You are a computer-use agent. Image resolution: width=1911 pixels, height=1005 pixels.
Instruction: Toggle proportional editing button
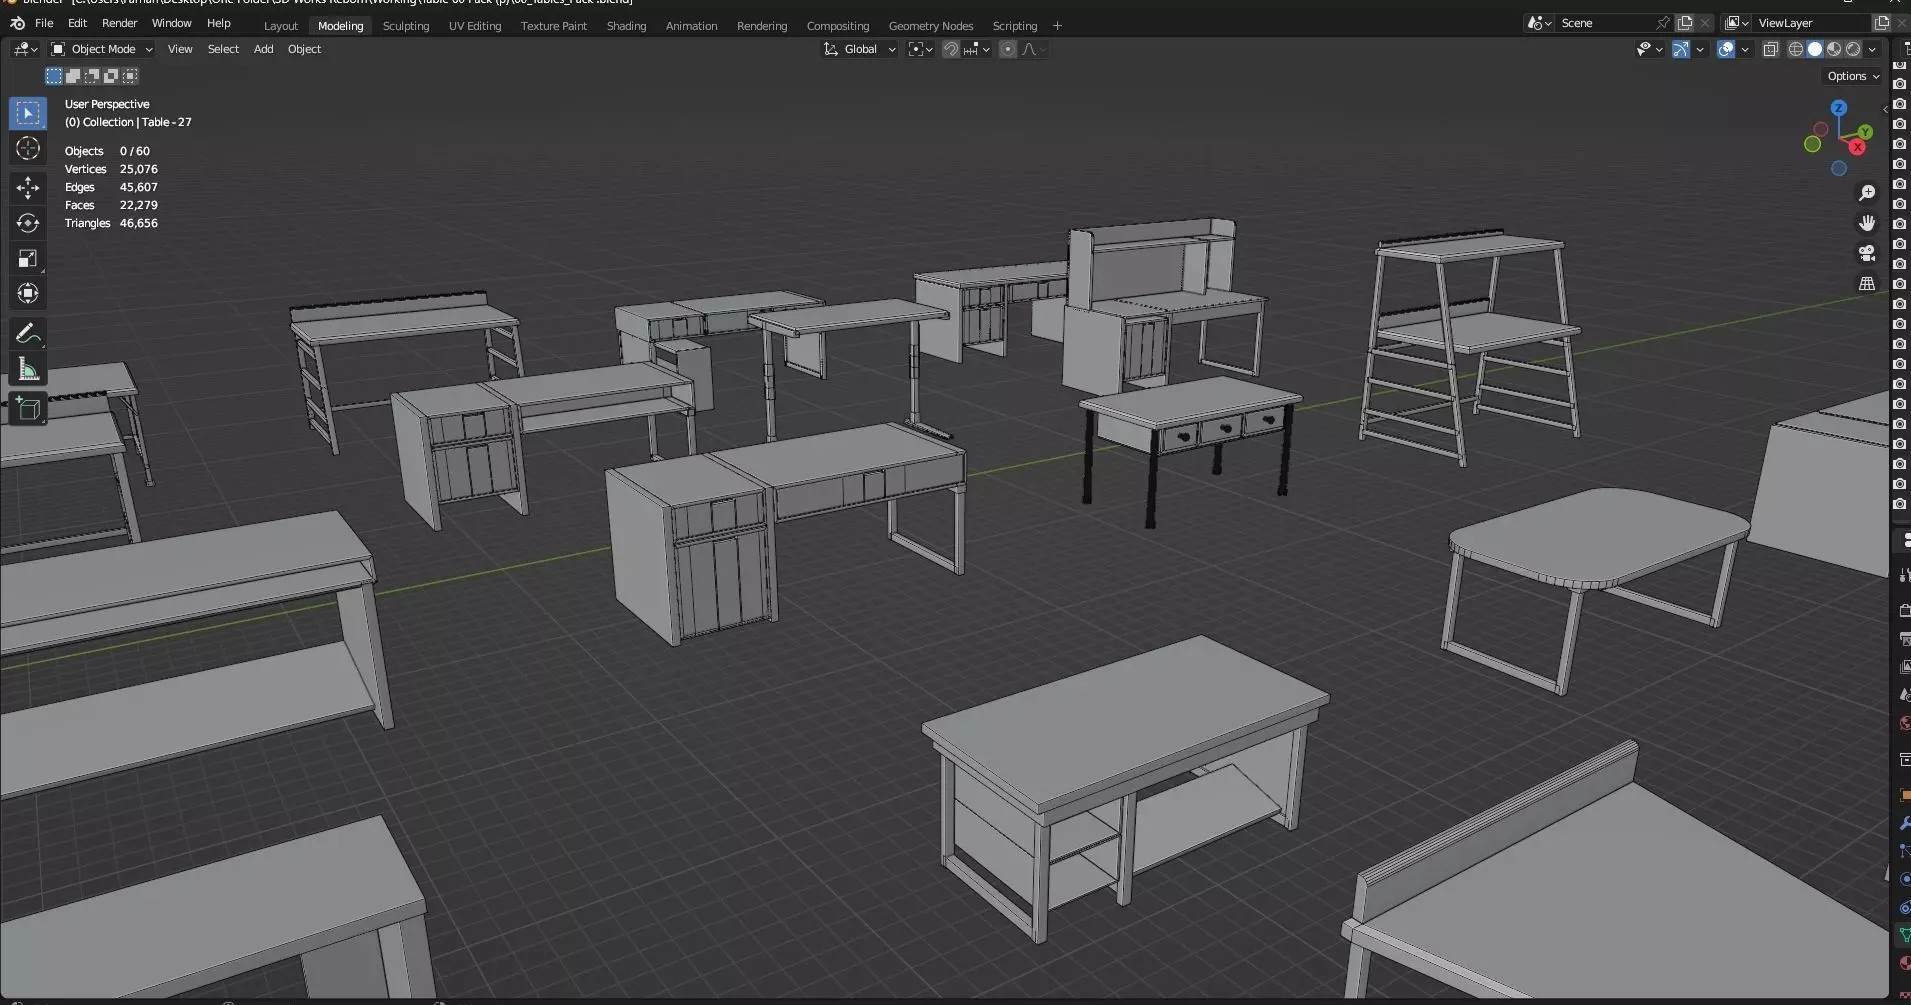coord(1008,49)
